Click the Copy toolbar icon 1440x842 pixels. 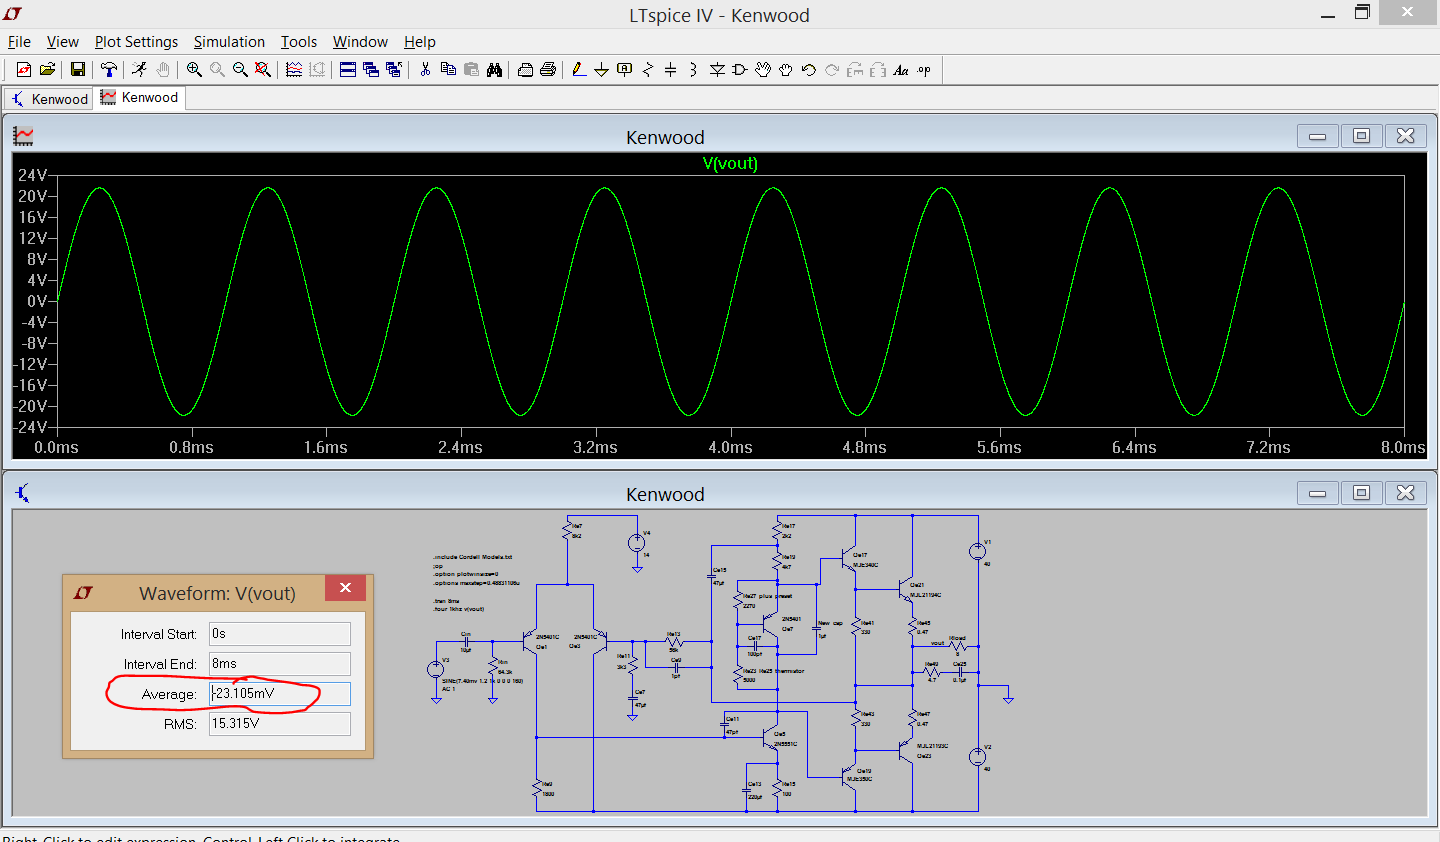coord(448,69)
